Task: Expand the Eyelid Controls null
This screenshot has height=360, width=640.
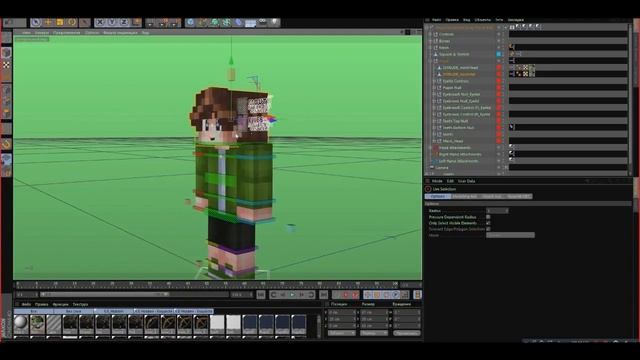Action: 434,81
